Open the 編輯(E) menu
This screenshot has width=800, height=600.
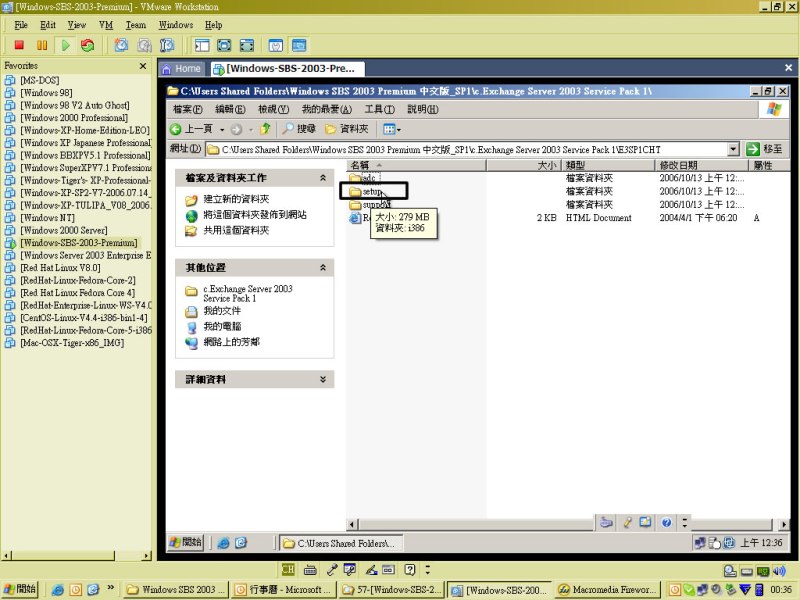(230, 109)
